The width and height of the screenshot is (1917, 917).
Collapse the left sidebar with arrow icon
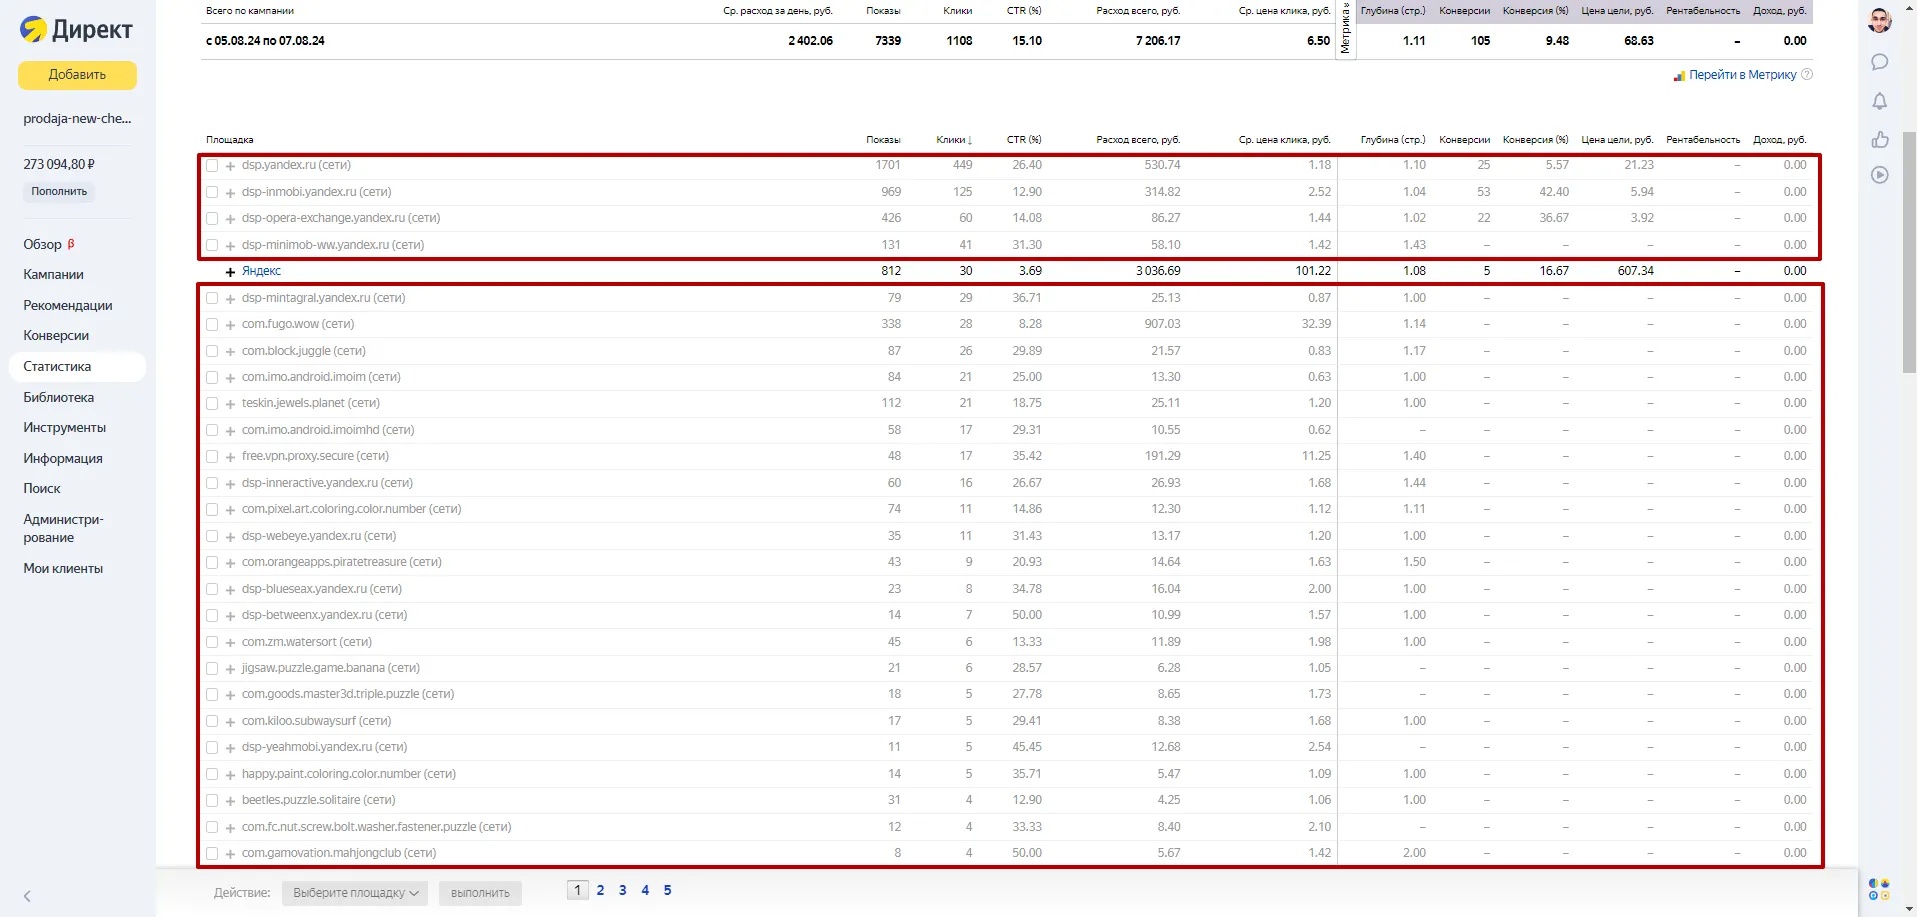click(x=27, y=896)
